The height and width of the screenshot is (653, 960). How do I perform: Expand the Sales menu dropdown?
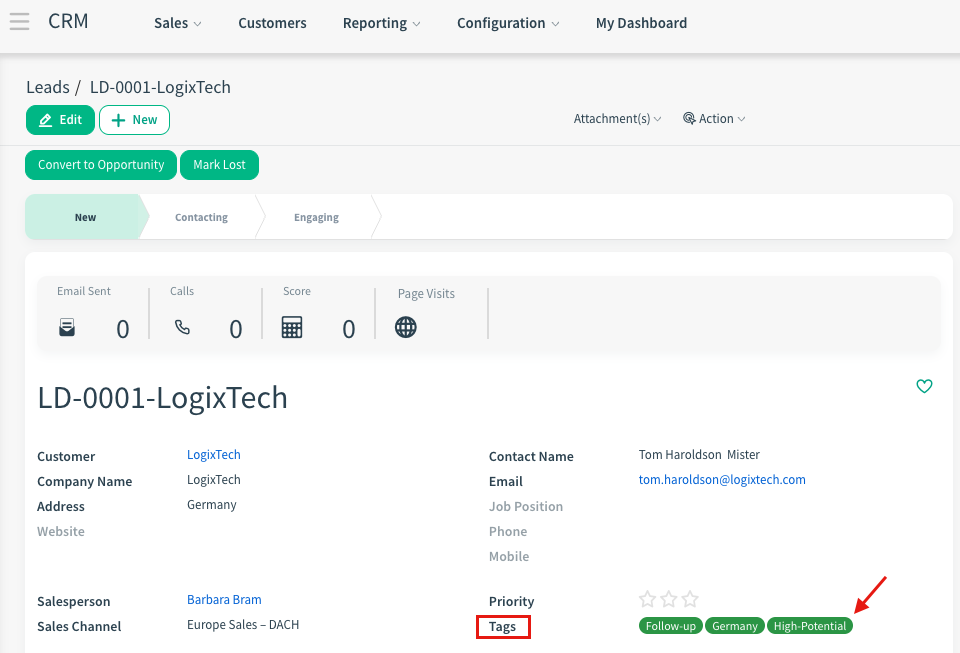tap(177, 23)
